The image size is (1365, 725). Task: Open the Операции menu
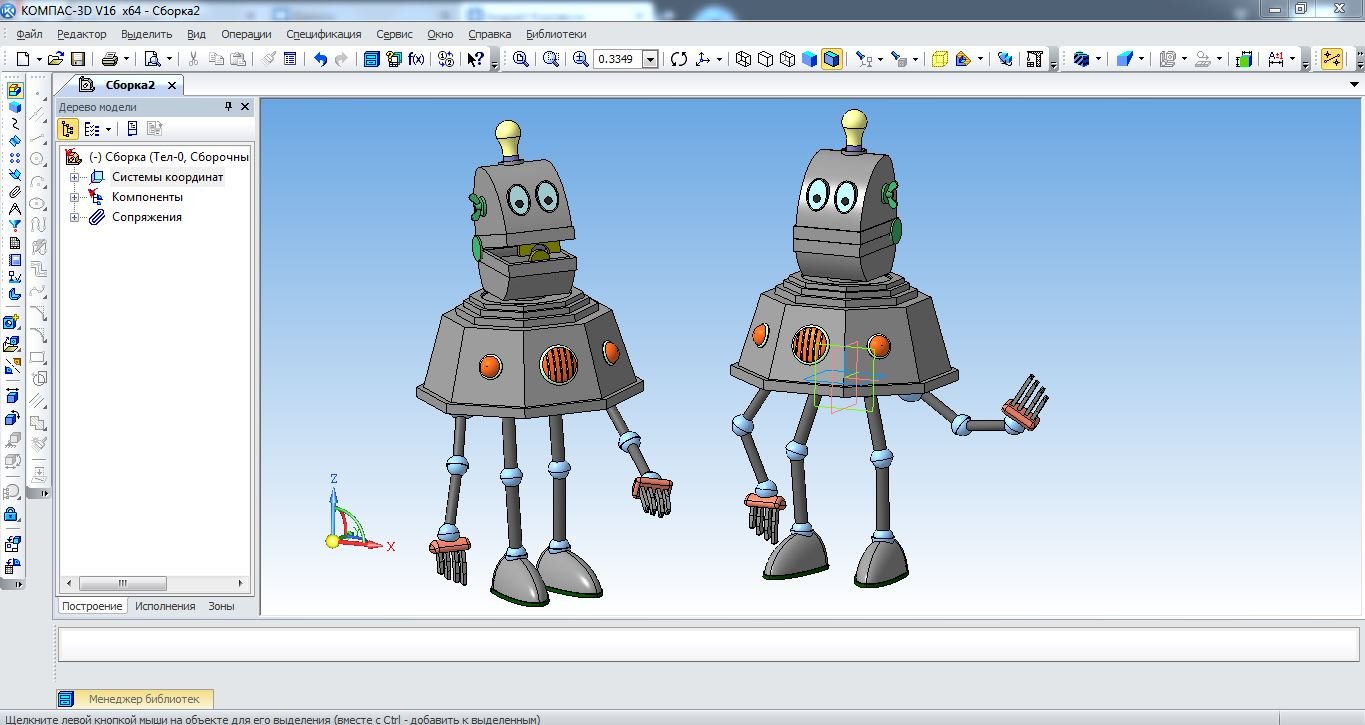[x=246, y=34]
